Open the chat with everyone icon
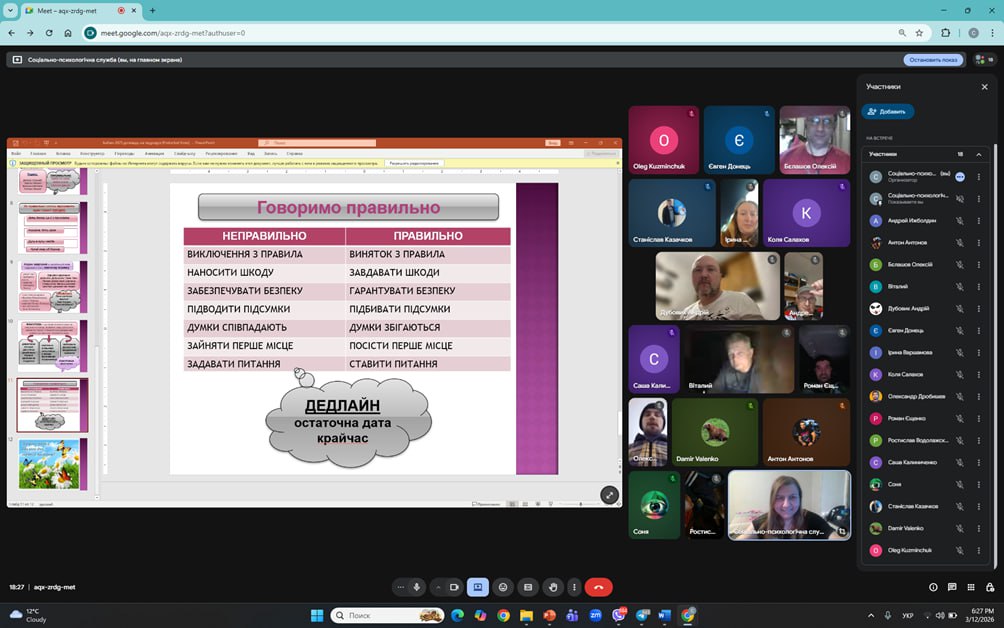This screenshot has height=628, width=1004. [x=952, y=587]
